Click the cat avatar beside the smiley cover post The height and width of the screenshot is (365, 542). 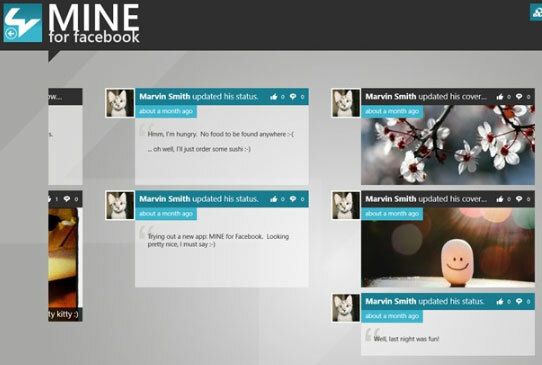tap(346, 205)
